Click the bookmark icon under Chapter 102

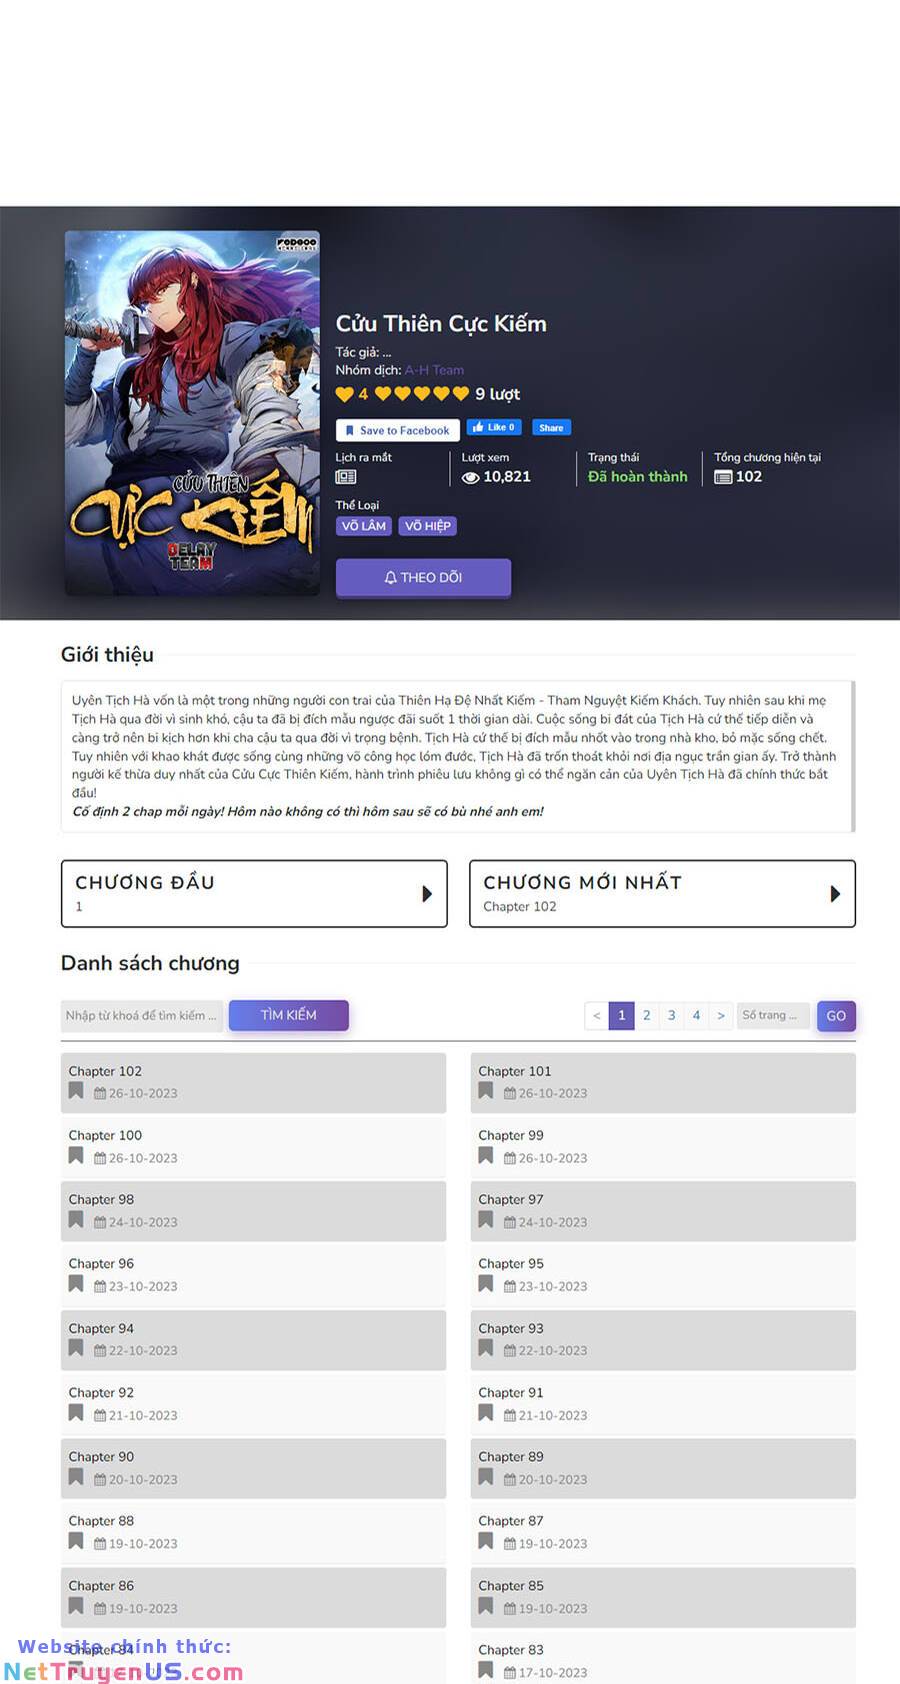76,1091
